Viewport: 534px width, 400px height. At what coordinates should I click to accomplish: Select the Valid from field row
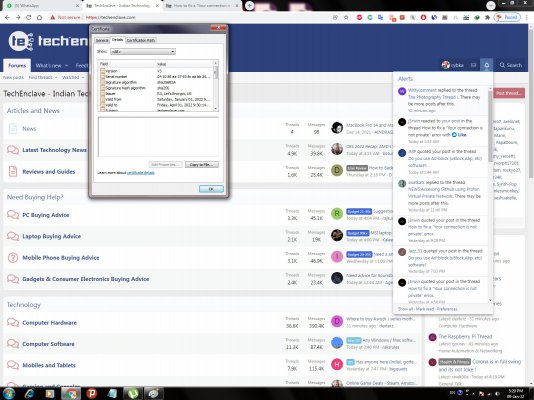pyautogui.click(x=157, y=99)
